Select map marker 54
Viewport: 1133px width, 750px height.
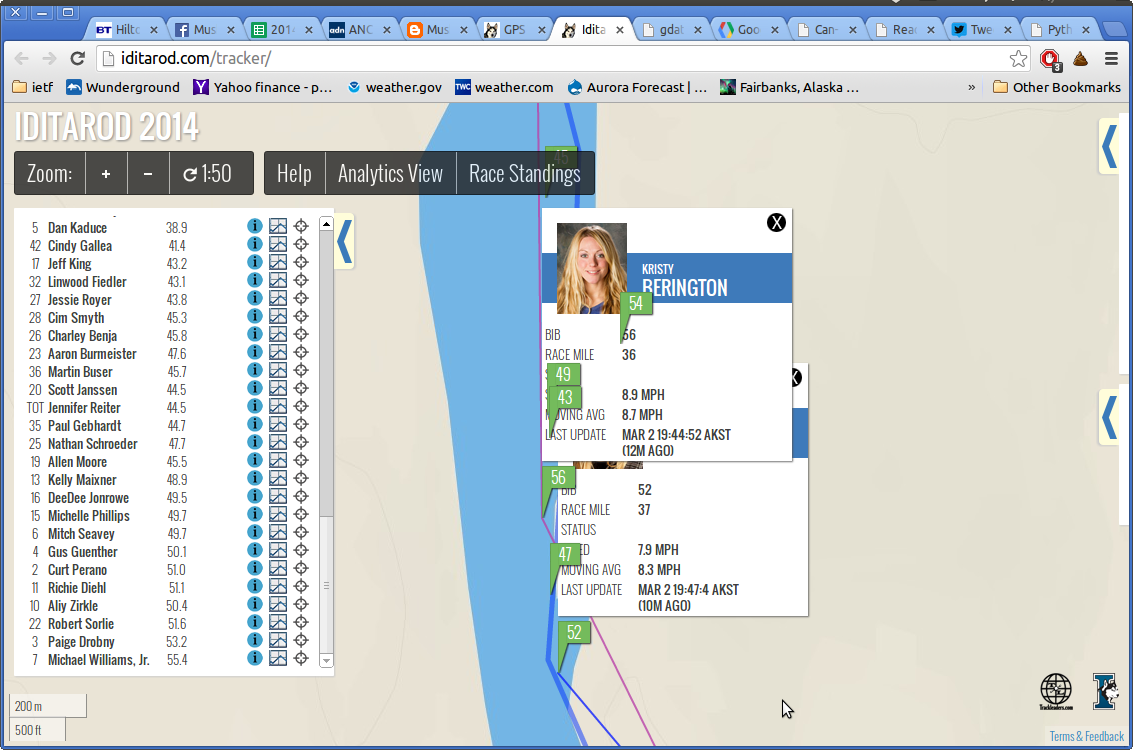636,303
